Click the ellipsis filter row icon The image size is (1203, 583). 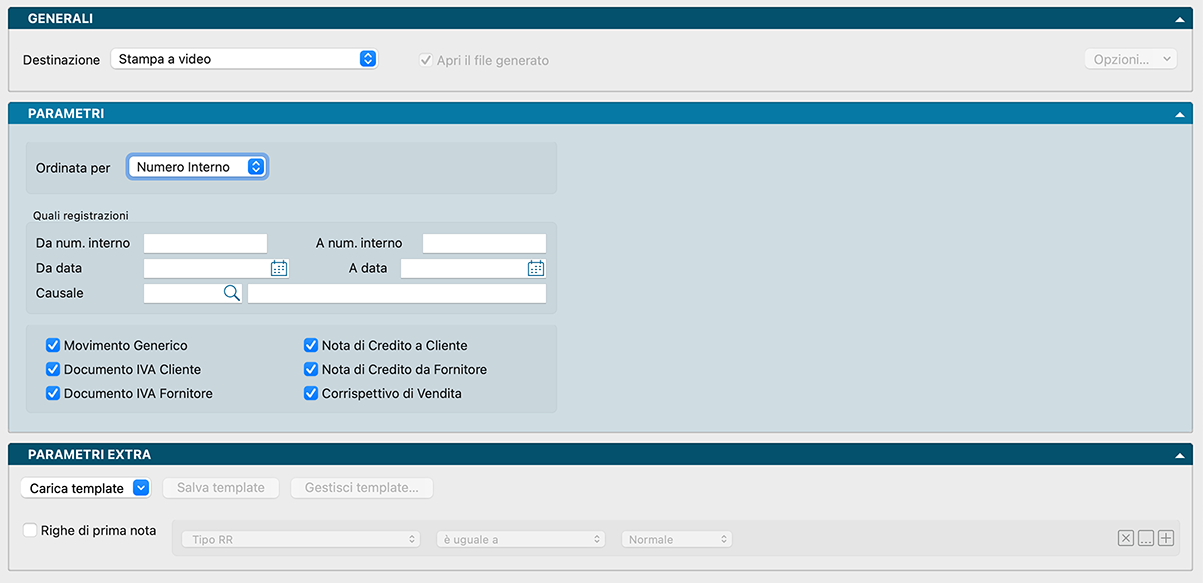(x=1146, y=539)
